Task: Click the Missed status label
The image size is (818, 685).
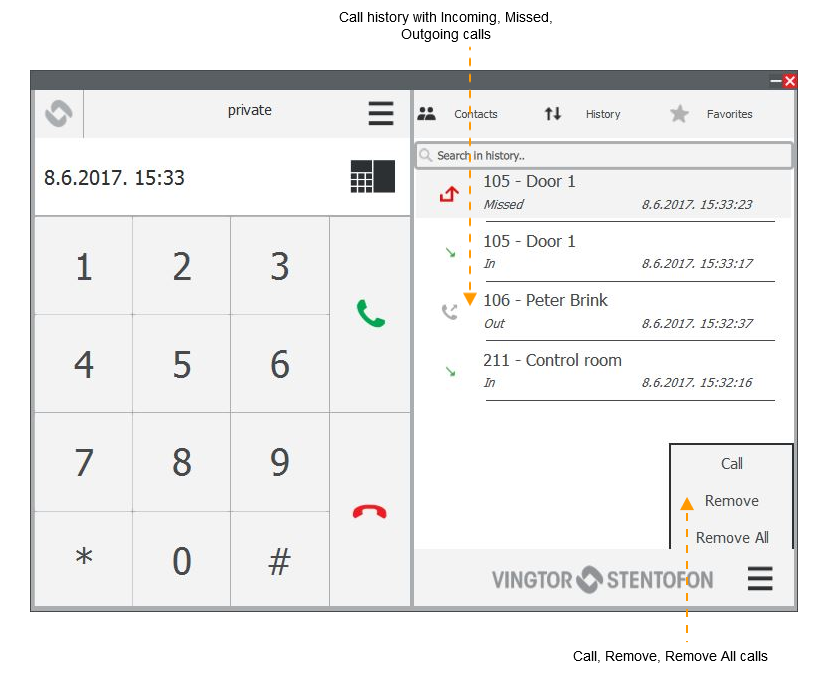Action: tap(503, 205)
